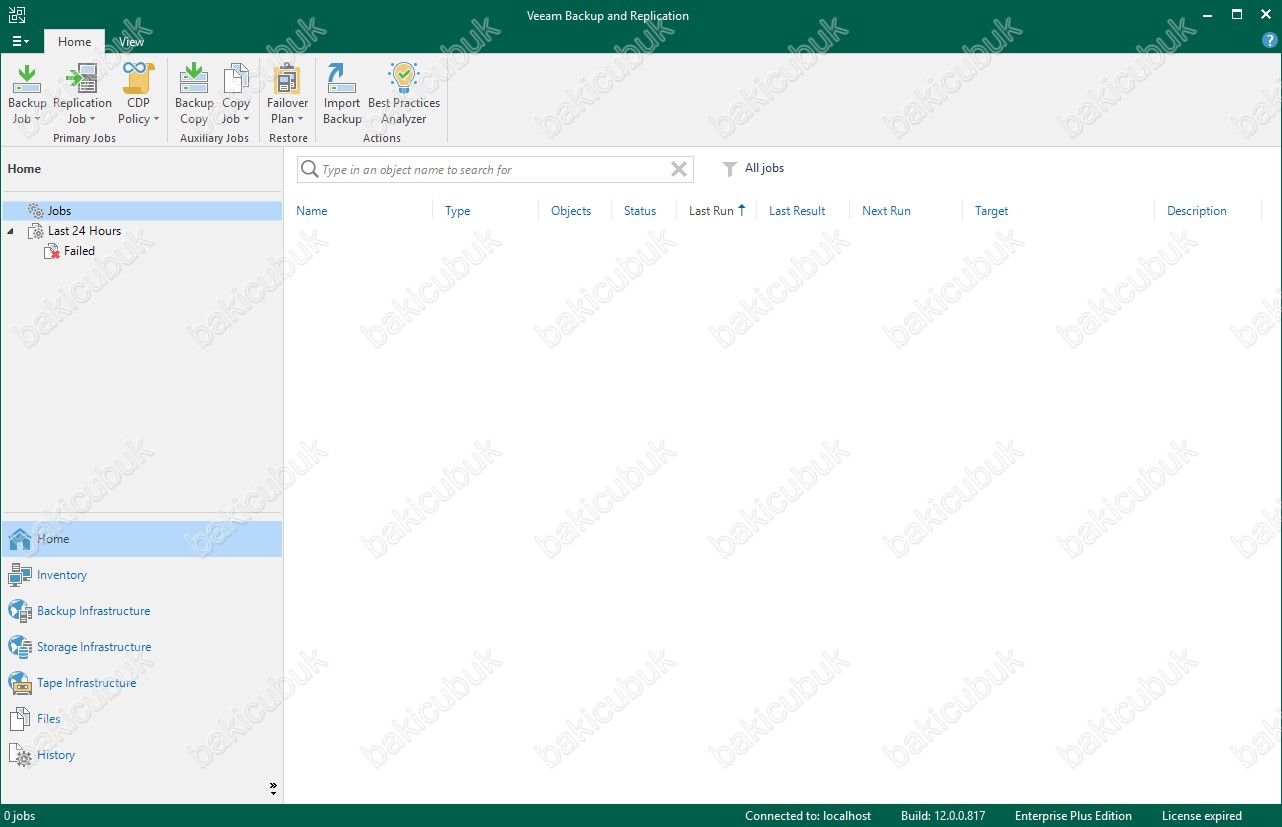Viewport: 1282px width, 827px height.
Task: Click the help question mark icon
Action: tap(1270, 41)
